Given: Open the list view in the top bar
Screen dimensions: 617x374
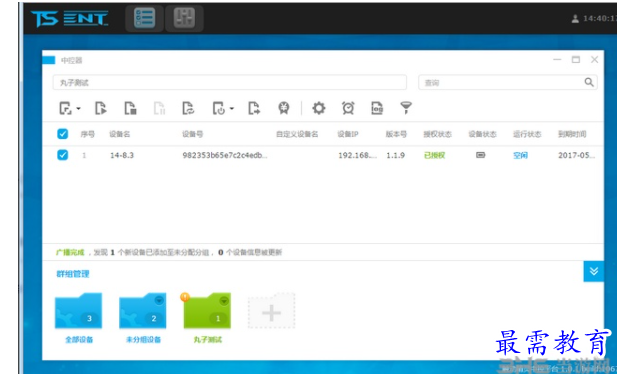Looking at the screenshot, I should pos(144,18).
